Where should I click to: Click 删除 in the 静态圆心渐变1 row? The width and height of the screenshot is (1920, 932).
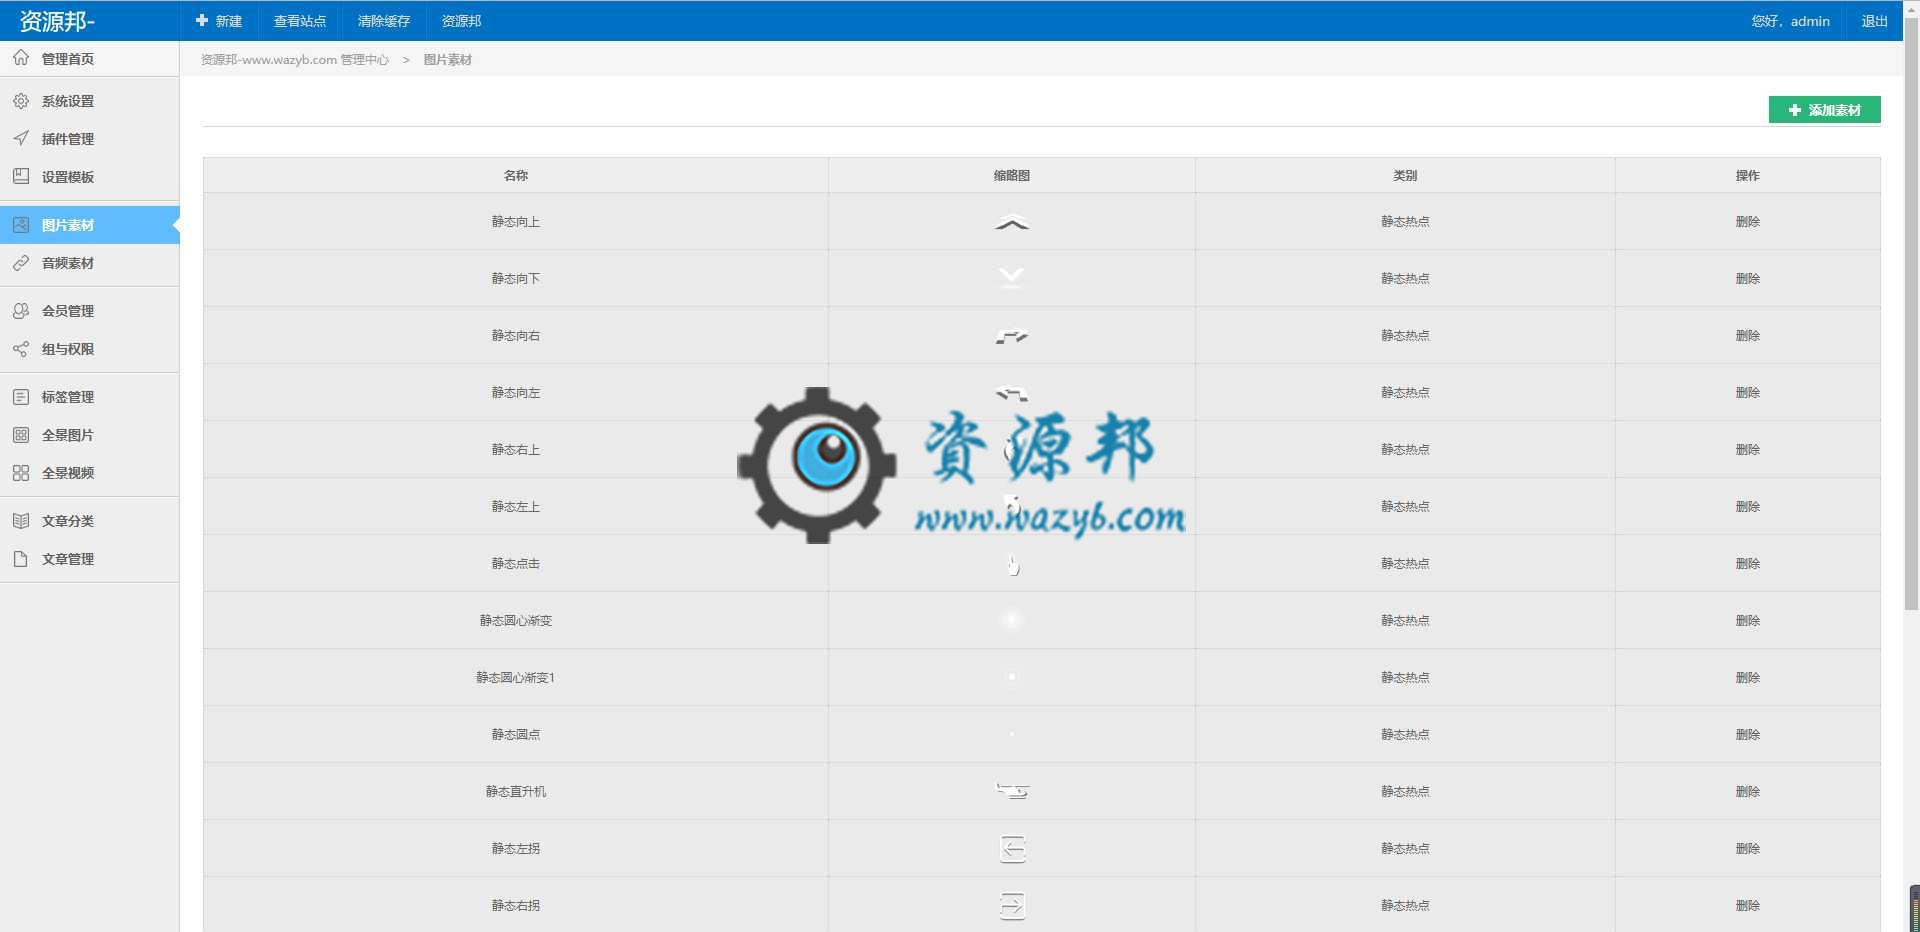pyautogui.click(x=1747, y=678)
